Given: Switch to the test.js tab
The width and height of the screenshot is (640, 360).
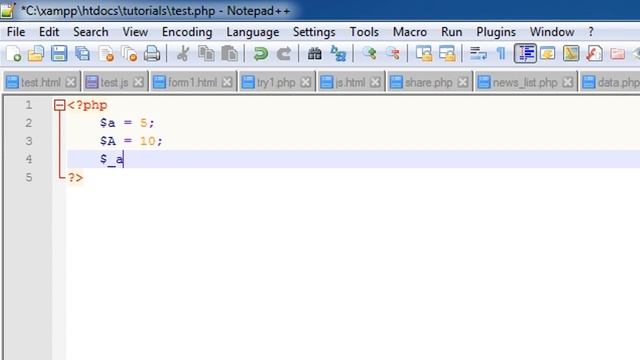Looking at the screenshot, I should point(114,82).
